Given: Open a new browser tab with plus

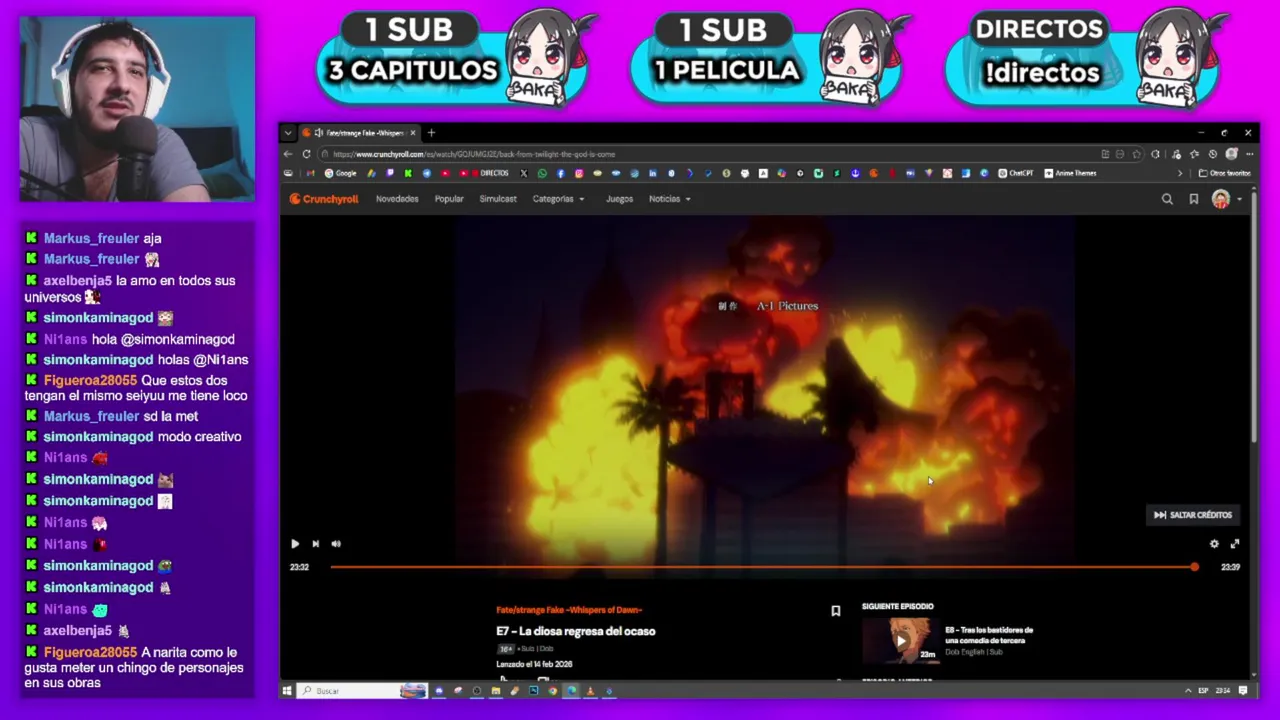Looking at the screenshot, I should [431, 133].
